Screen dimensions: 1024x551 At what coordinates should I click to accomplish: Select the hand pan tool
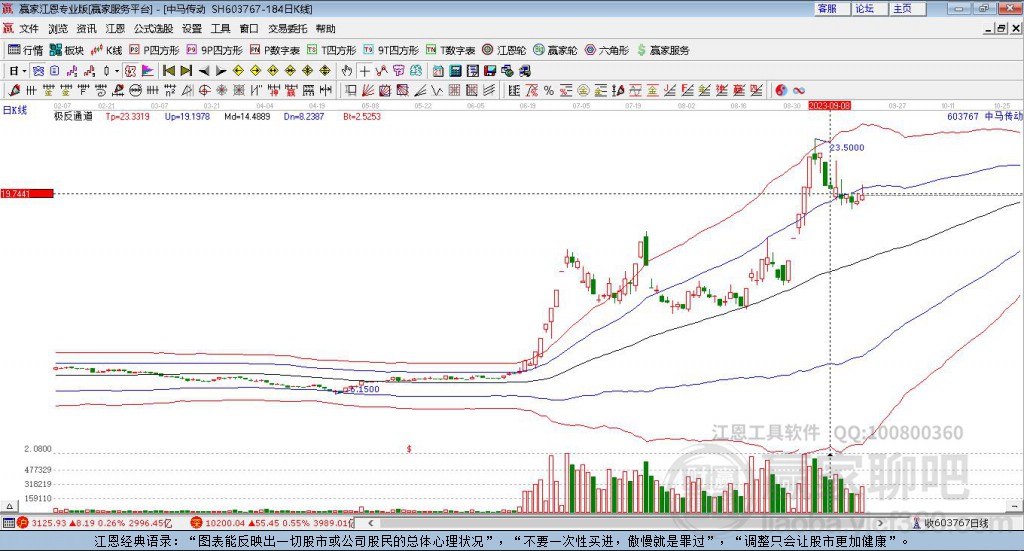(x=347, y=71)
